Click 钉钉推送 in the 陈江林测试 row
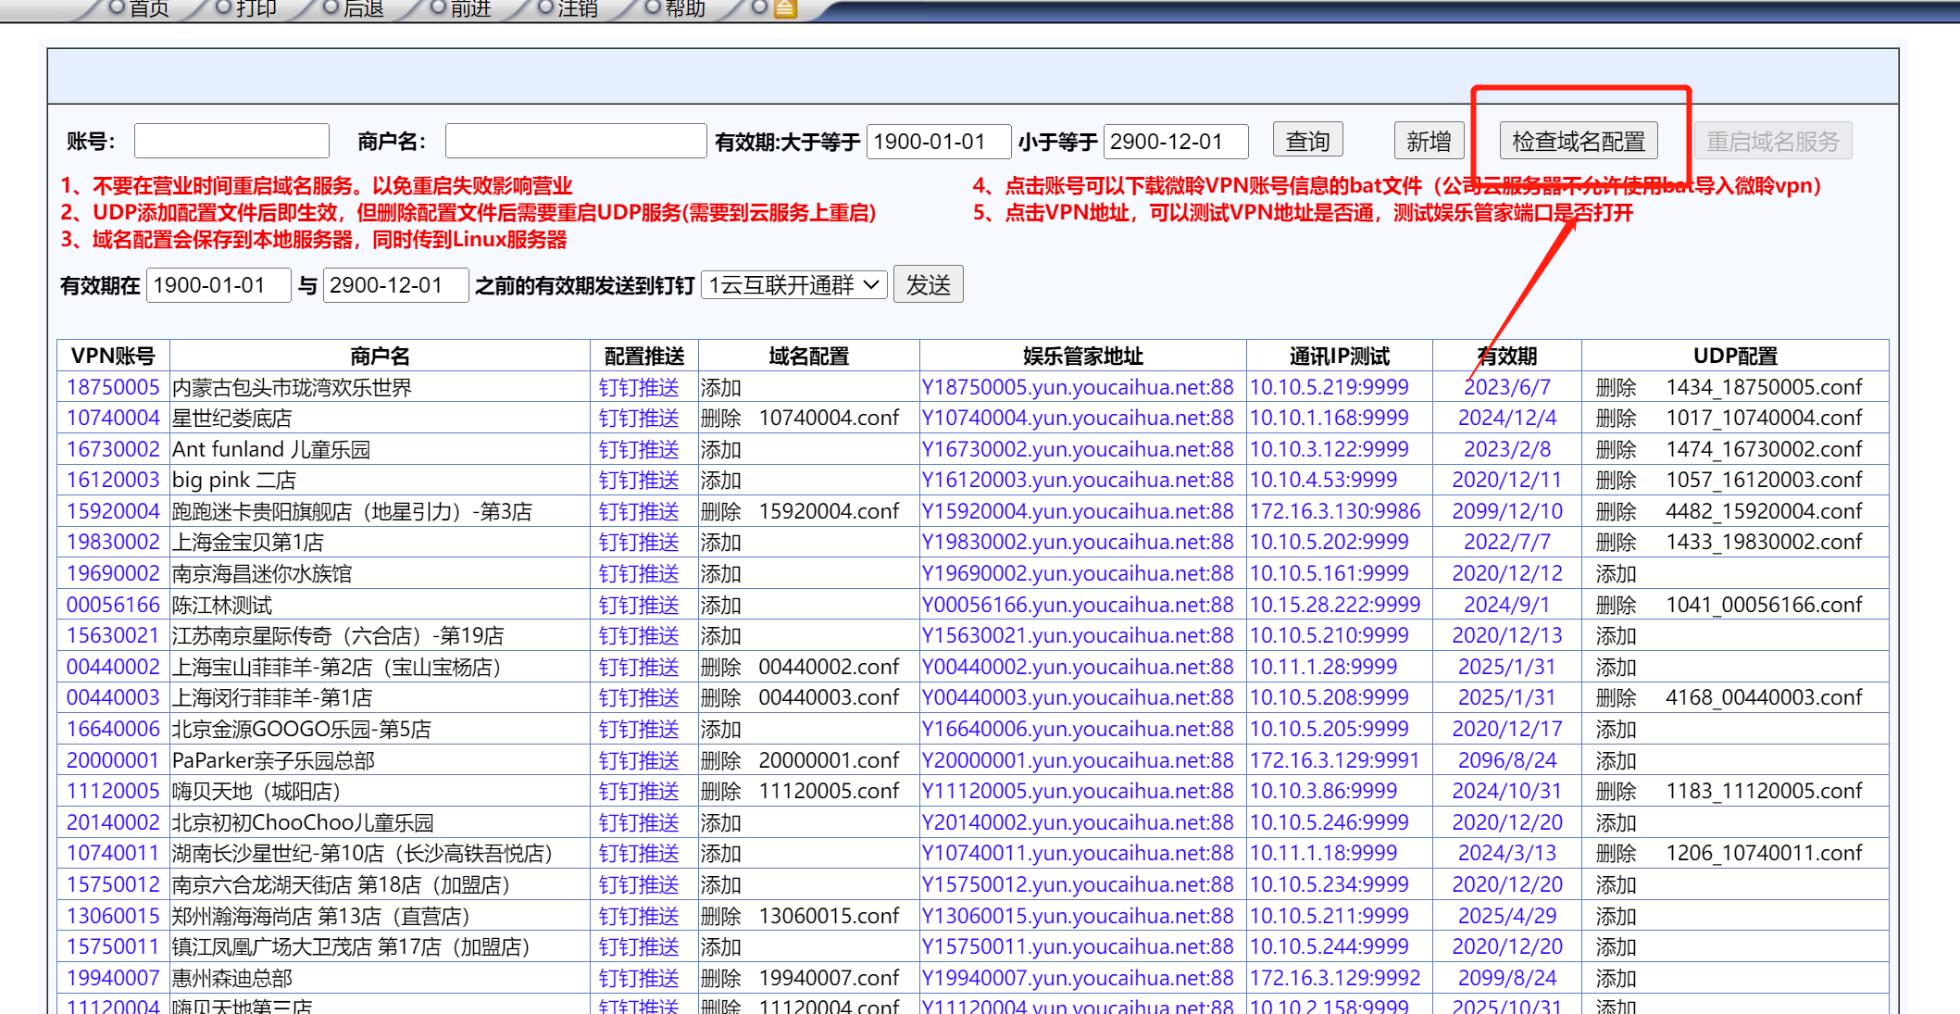Viewport: 1960px width, 1014px height. [x=639, y=604]
